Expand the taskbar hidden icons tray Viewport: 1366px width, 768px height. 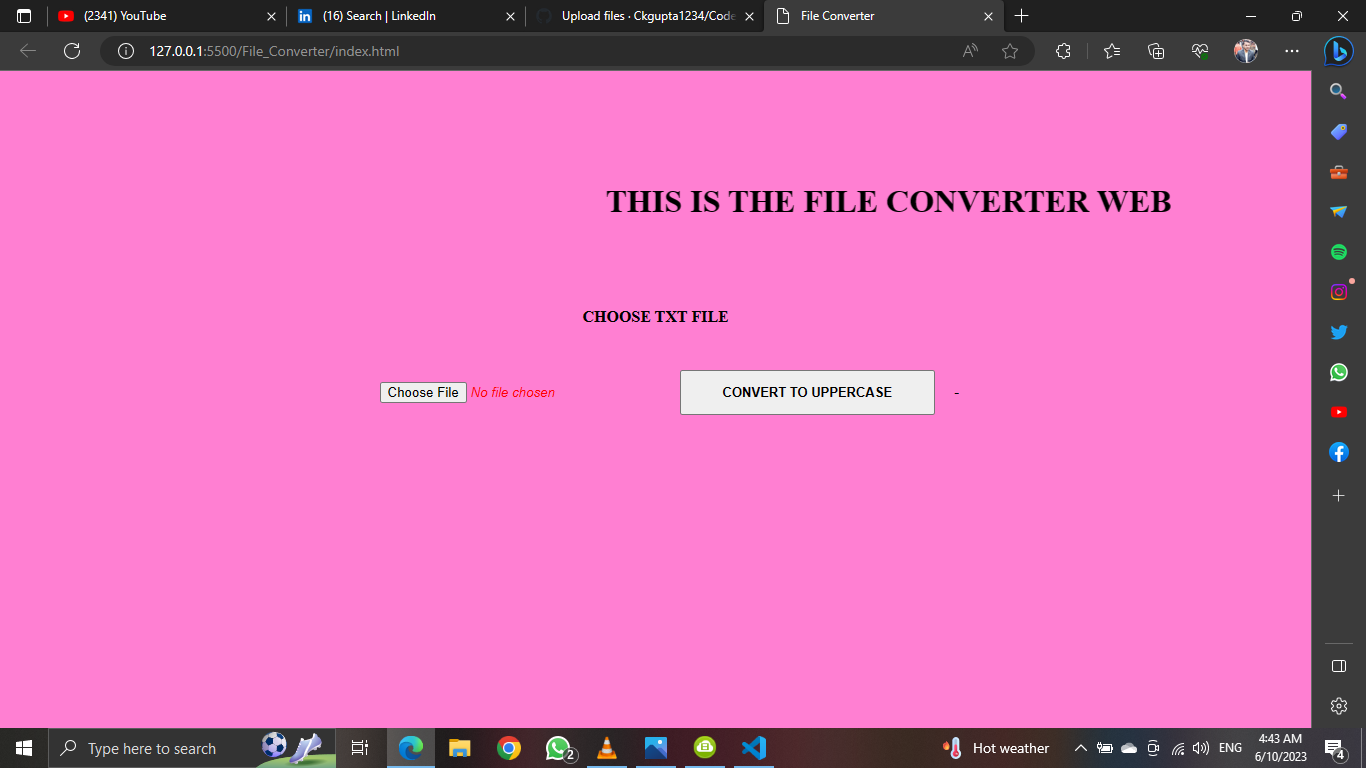coord(1080,748)
